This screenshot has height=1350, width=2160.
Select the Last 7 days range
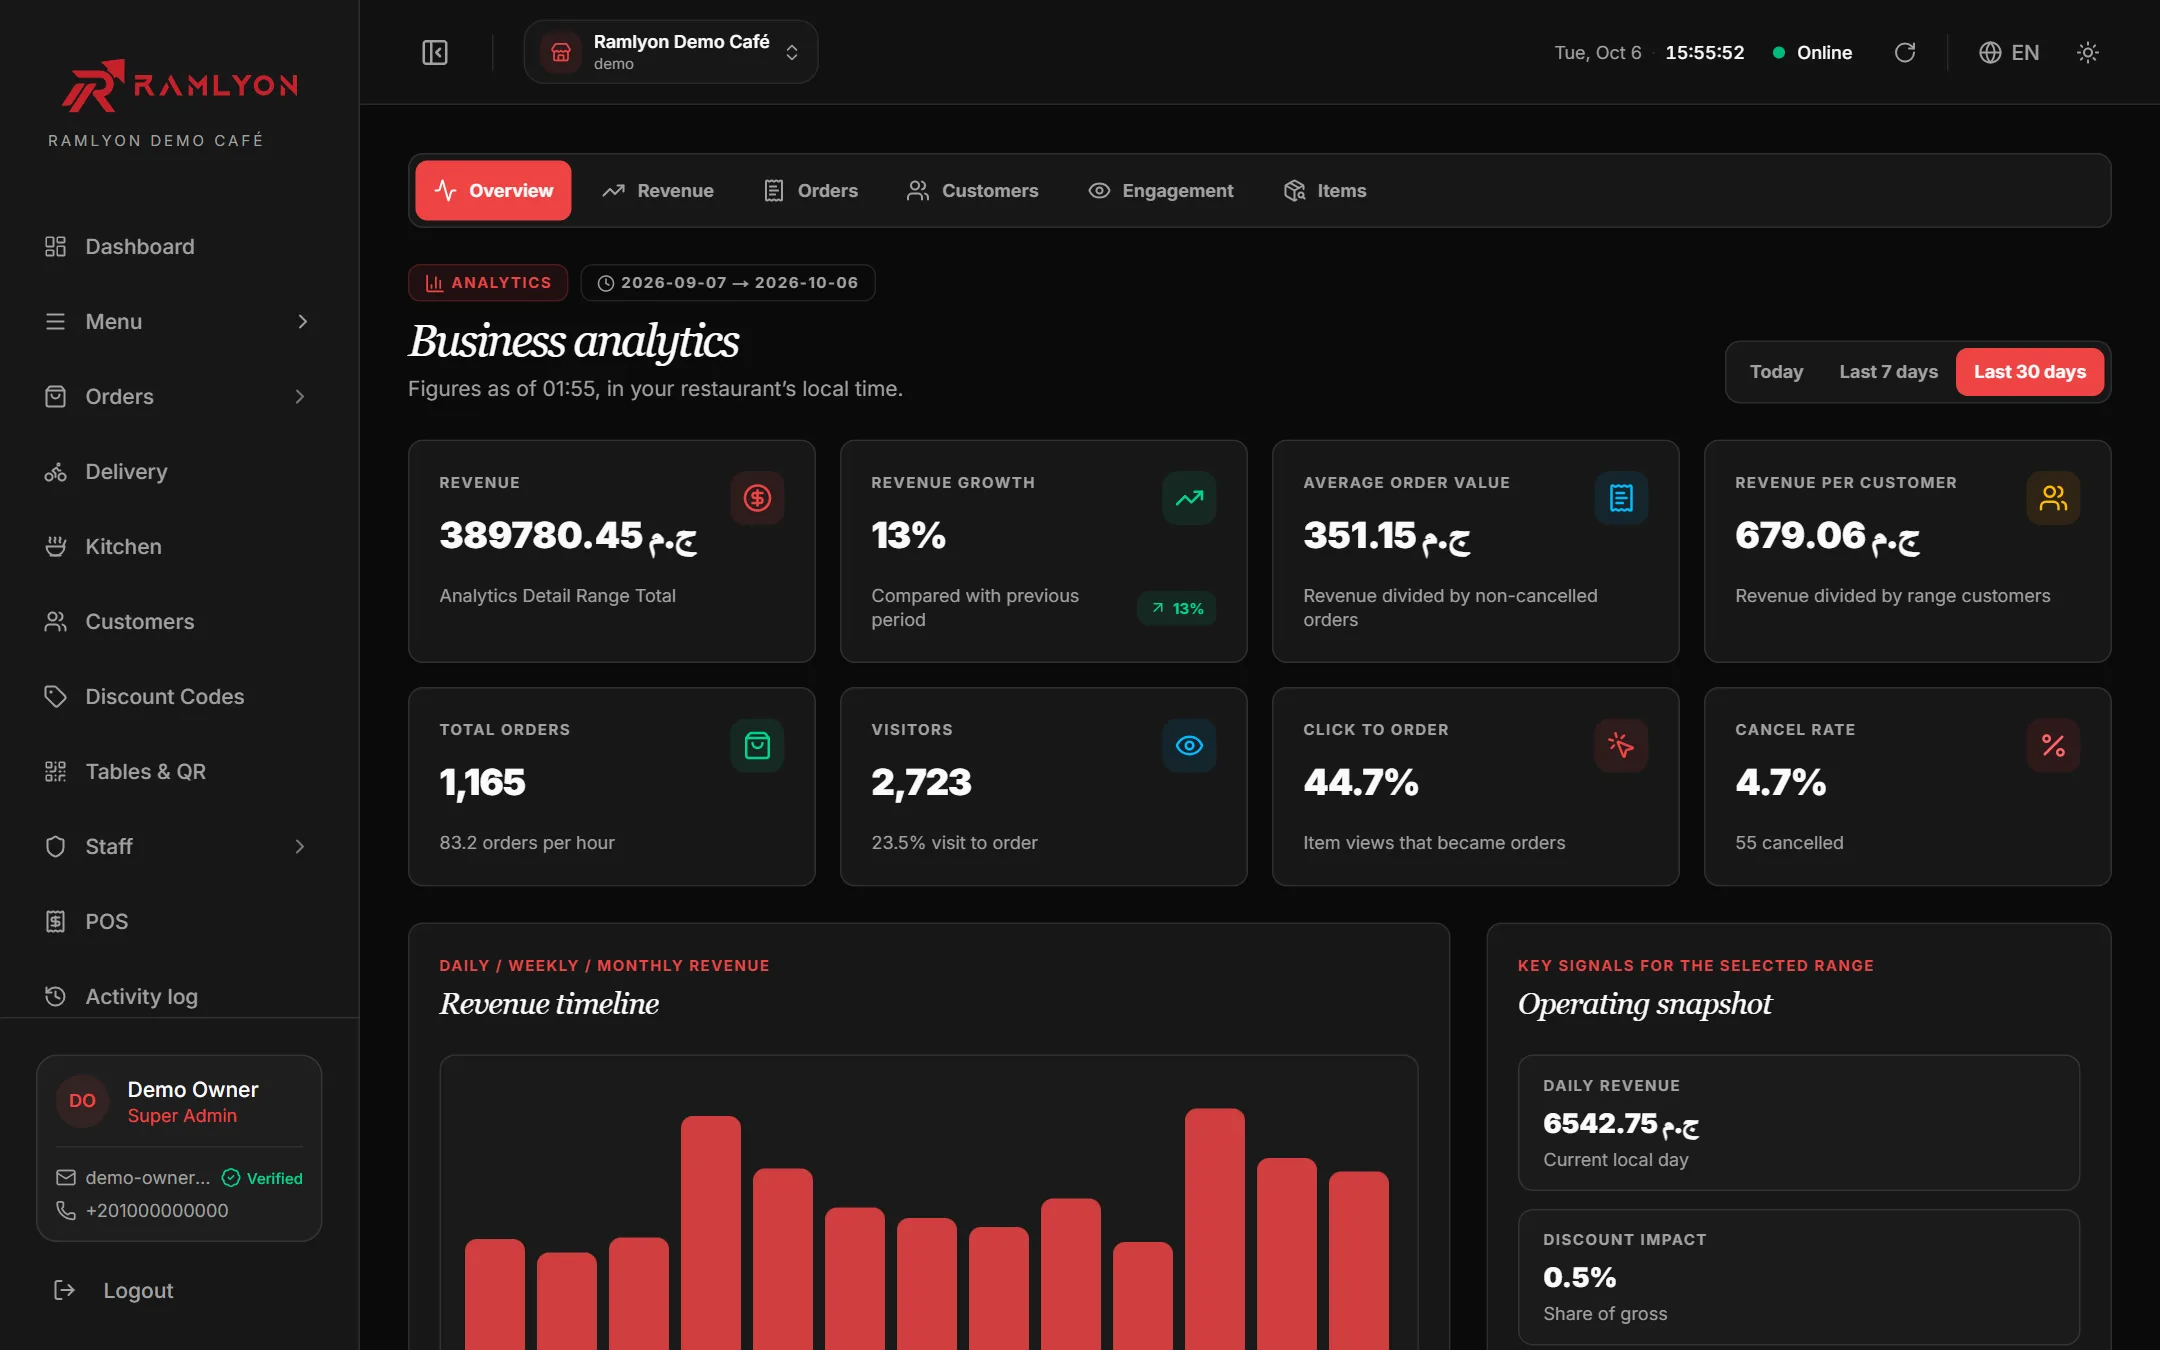(x=1888, y=372)
